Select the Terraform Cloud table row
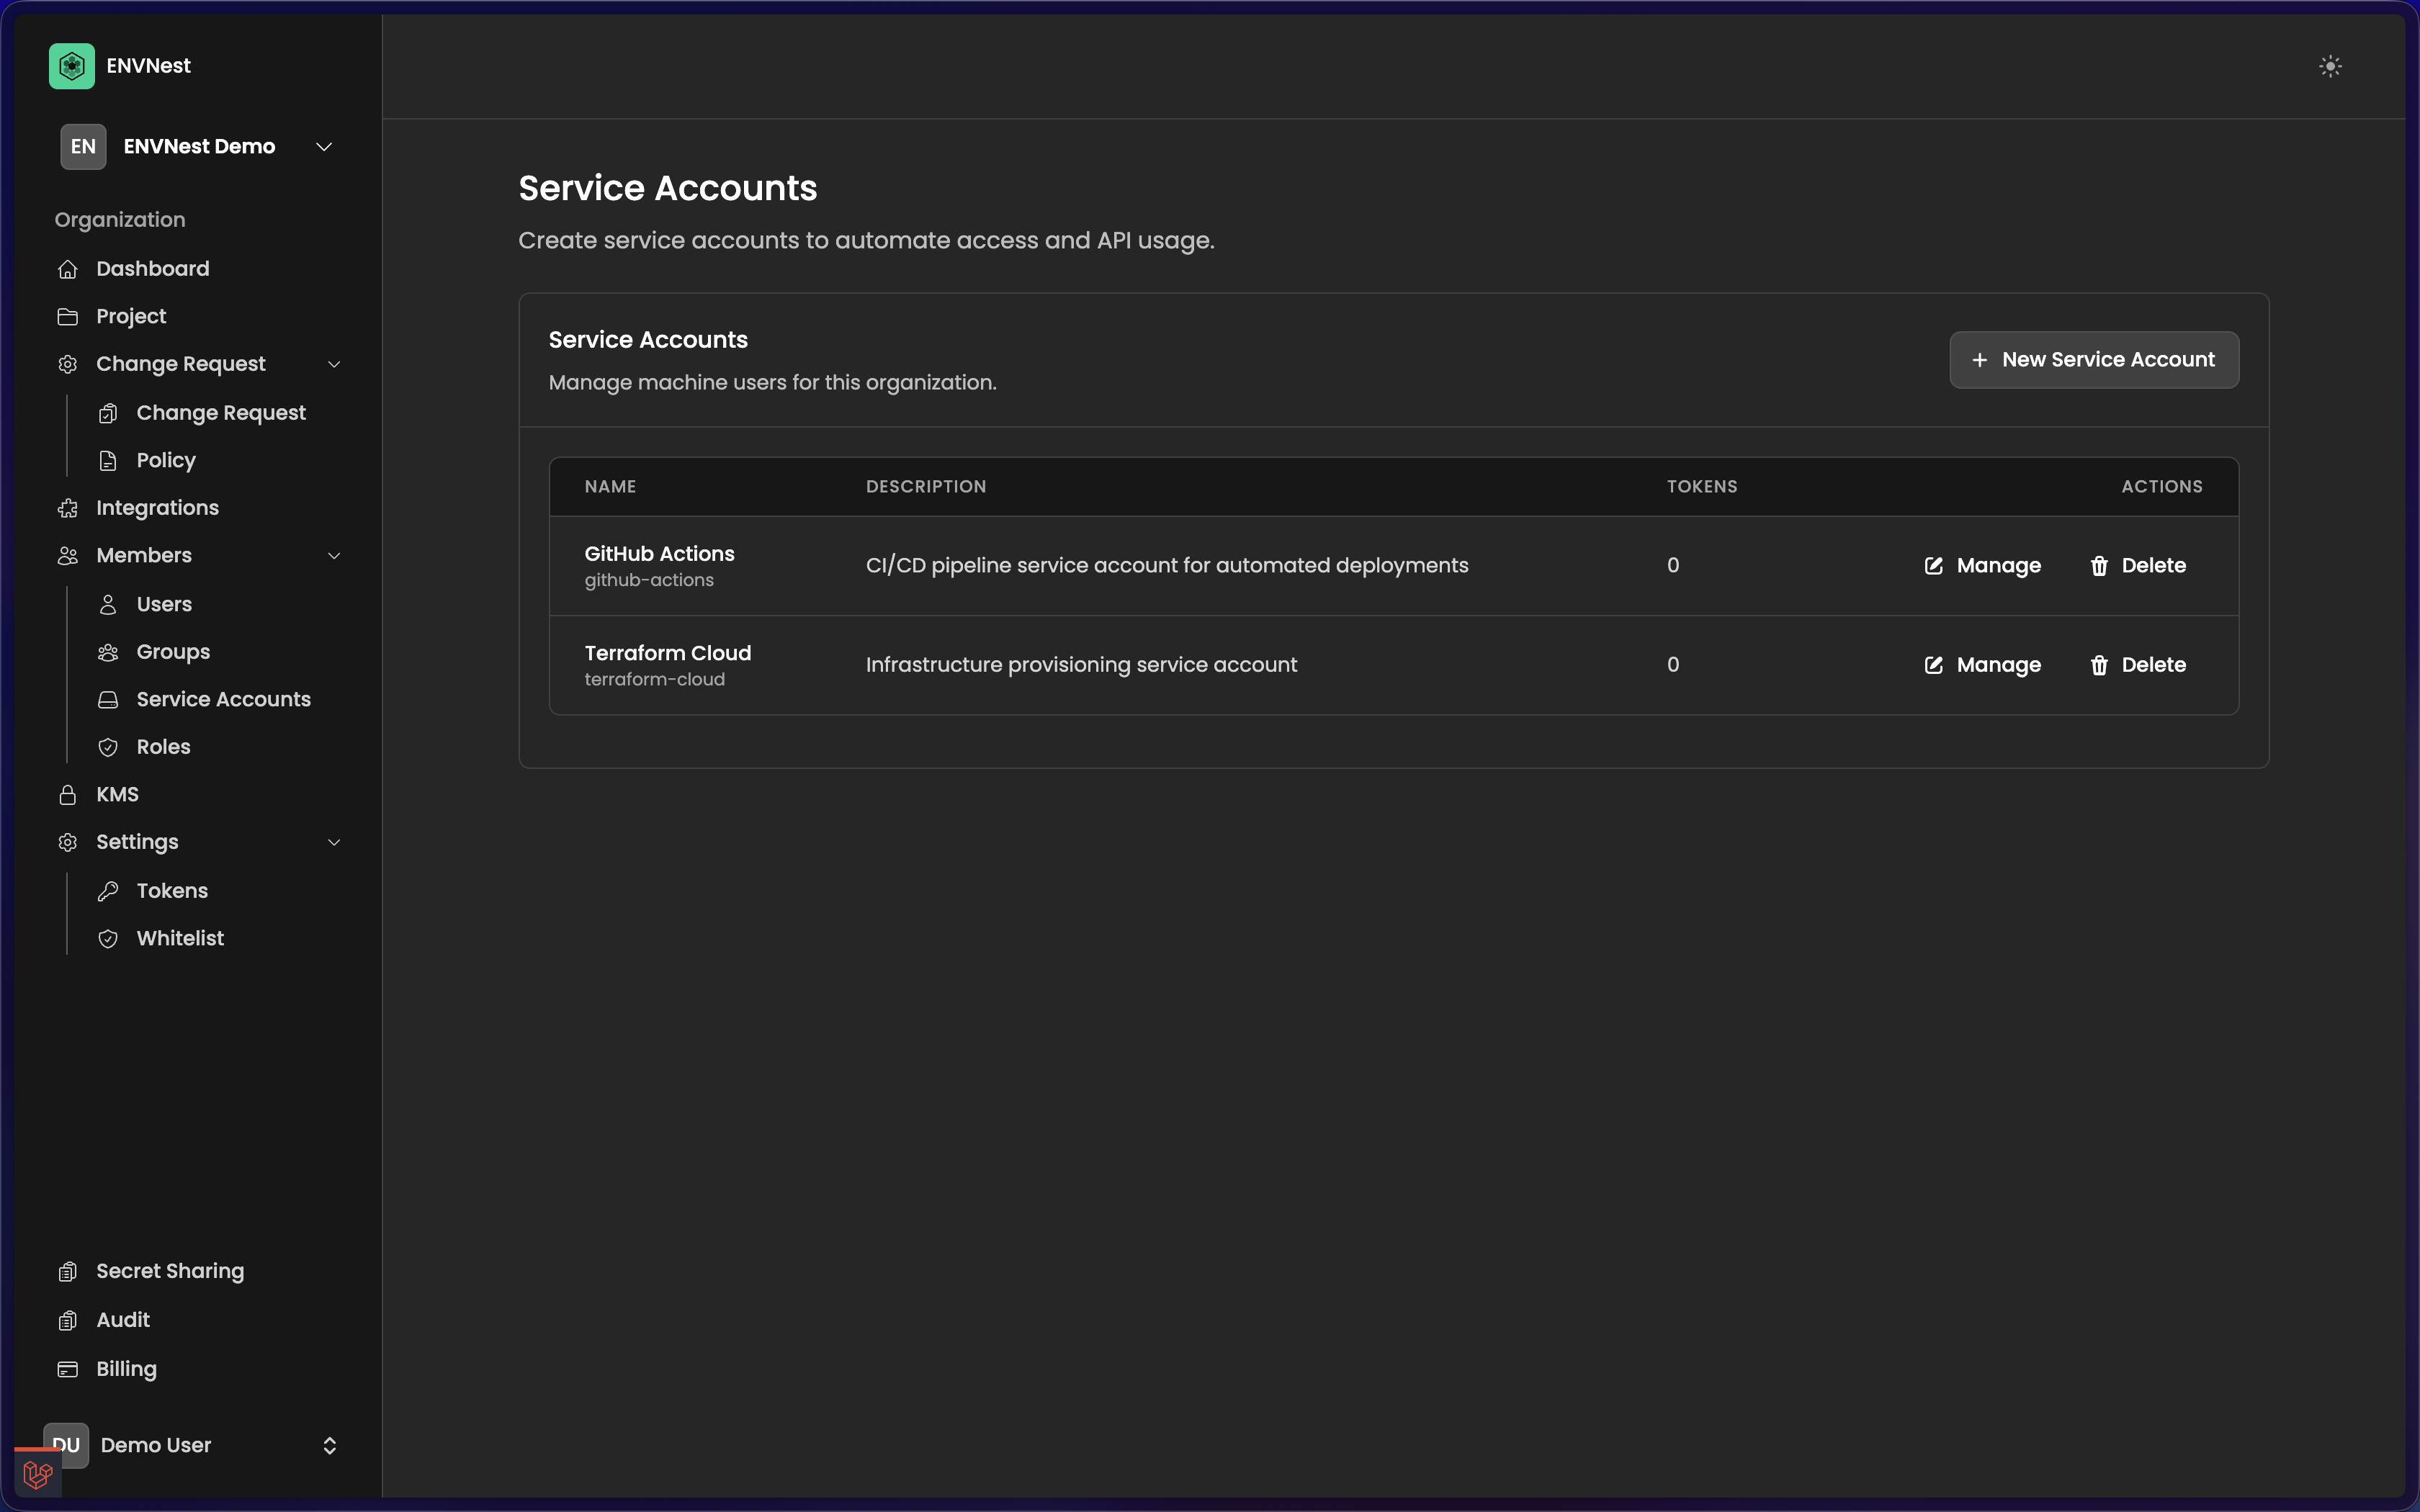This screenshot has width=2420, height=1512. pyautogui.click(x=1200, y=665)
